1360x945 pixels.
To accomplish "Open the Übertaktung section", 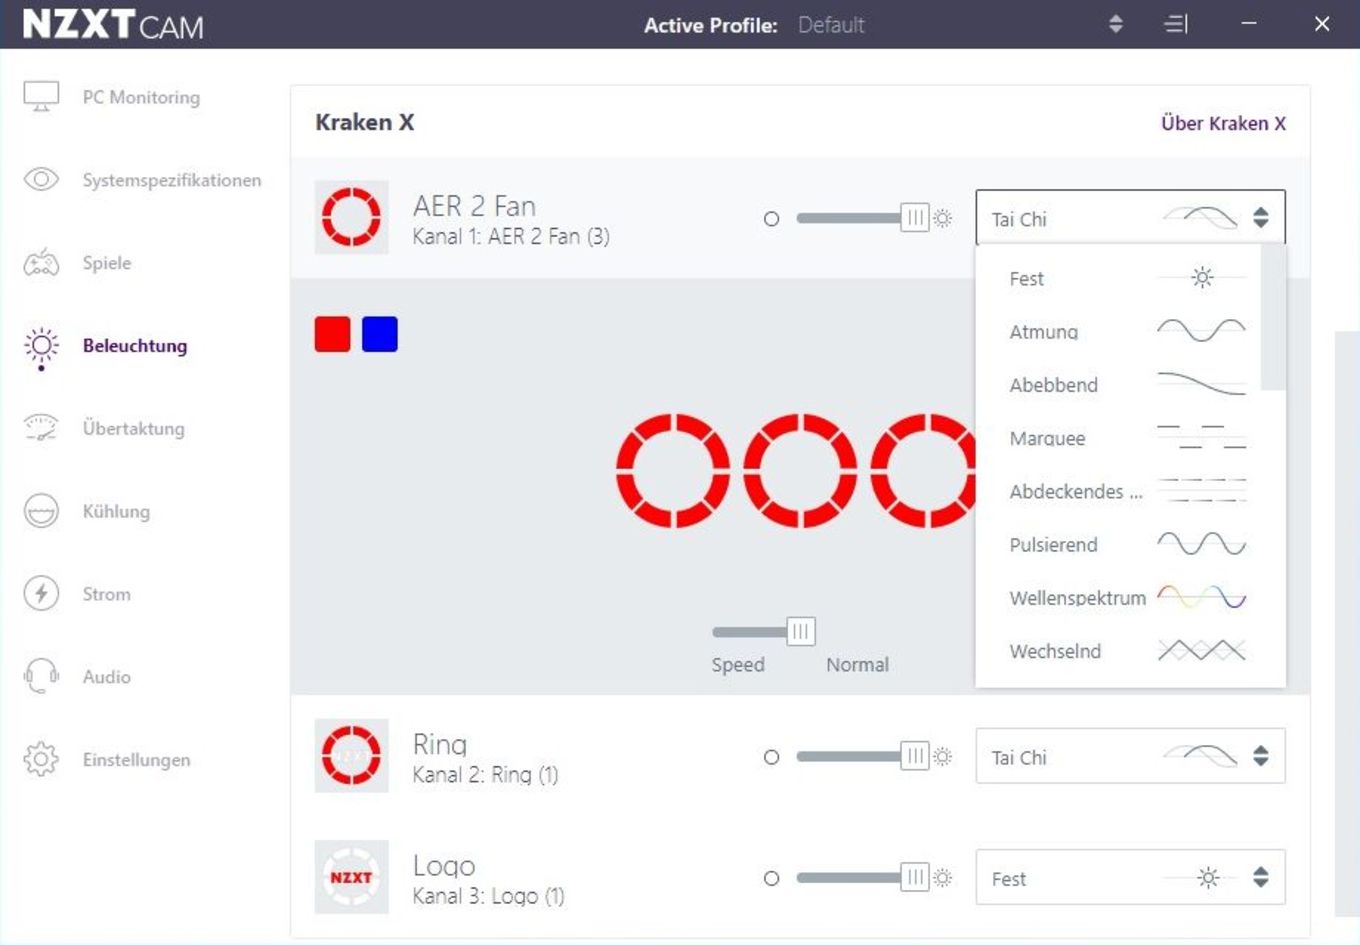I will 134,428.
